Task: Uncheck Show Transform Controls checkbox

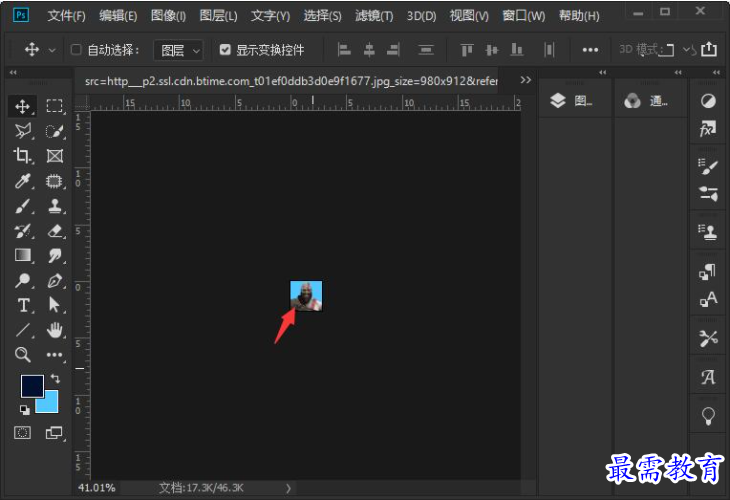Action: click(225, 50)
